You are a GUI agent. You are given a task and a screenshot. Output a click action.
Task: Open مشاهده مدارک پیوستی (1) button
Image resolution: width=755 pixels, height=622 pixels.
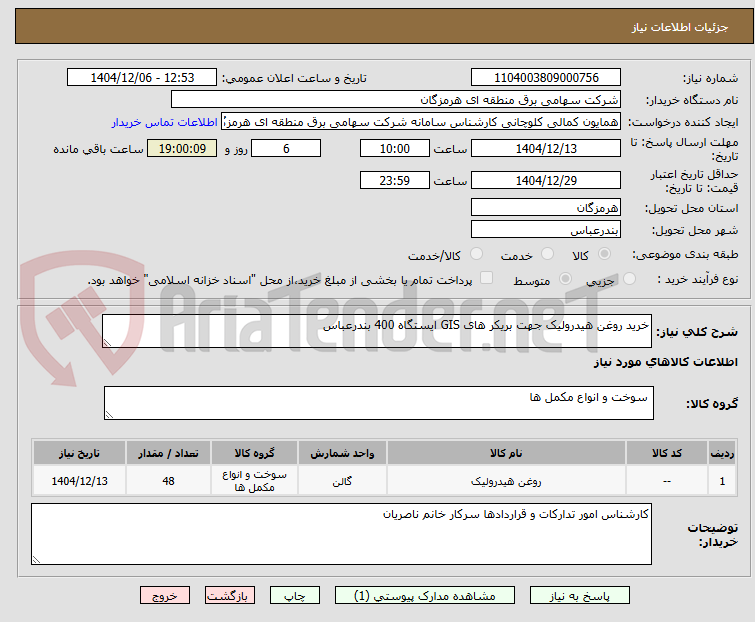point(425,596)
